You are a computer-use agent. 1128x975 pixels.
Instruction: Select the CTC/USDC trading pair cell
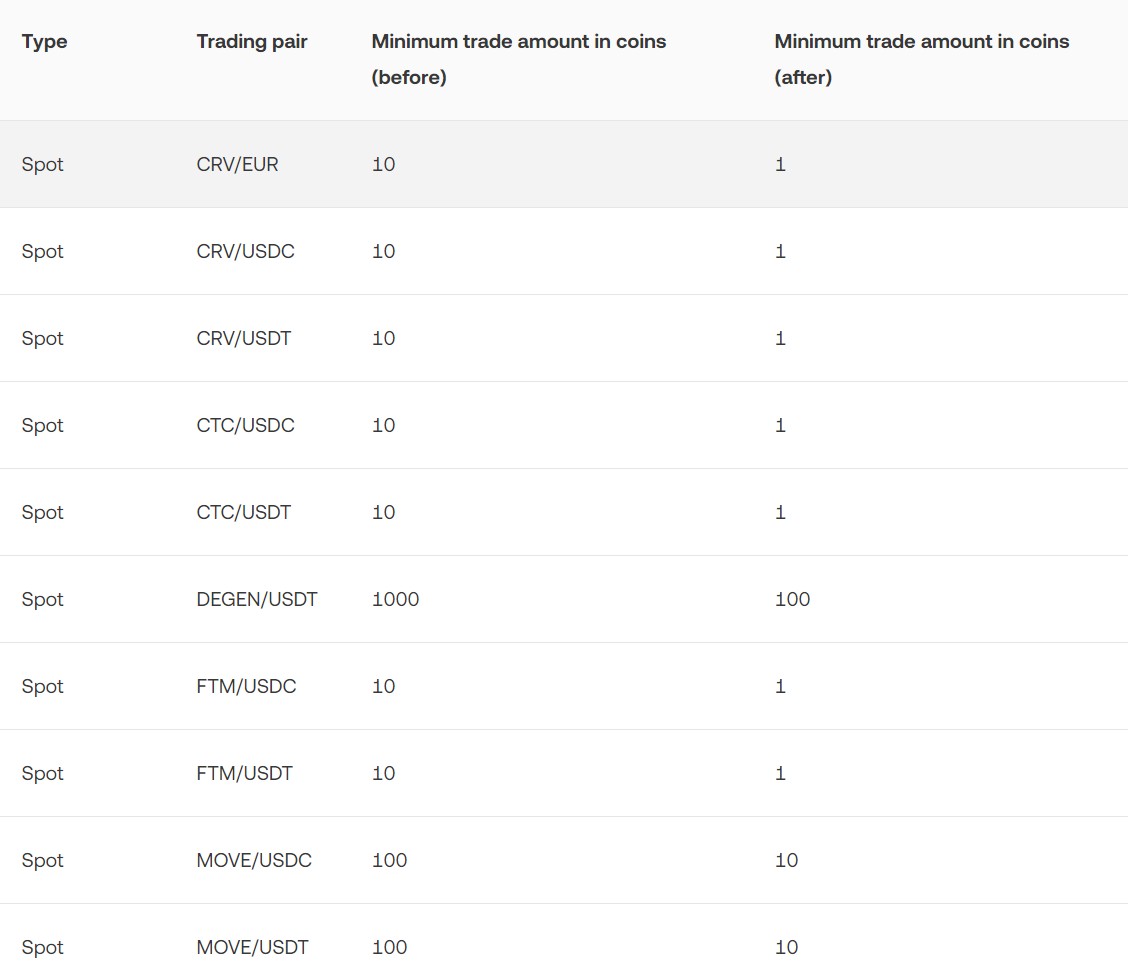click(245, 425)
